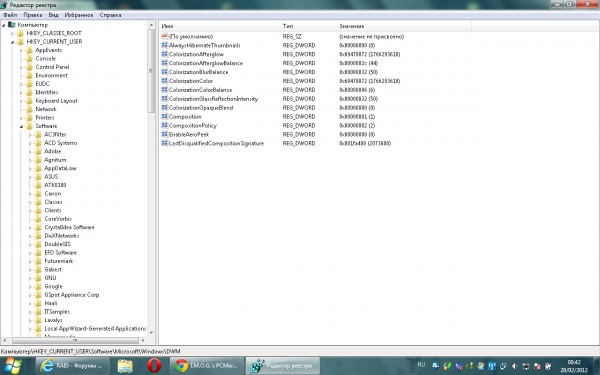Viewport: 600px width, 375px height.
Task: Open the Файл menu
Action: click(x=10, y=15)
